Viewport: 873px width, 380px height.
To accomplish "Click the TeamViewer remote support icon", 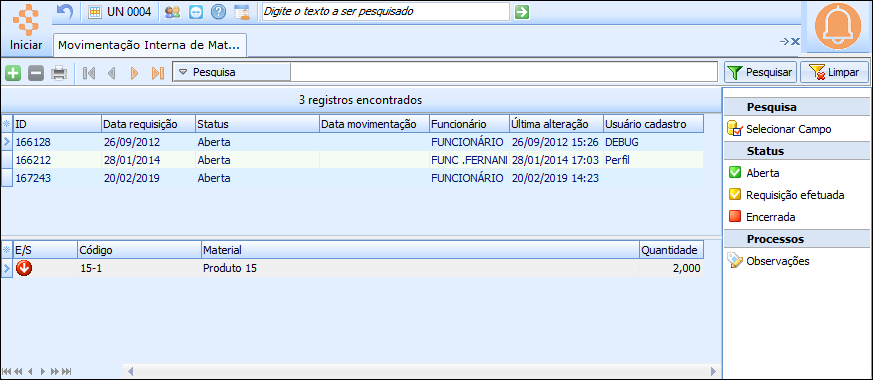I will [x=195, y=12].
